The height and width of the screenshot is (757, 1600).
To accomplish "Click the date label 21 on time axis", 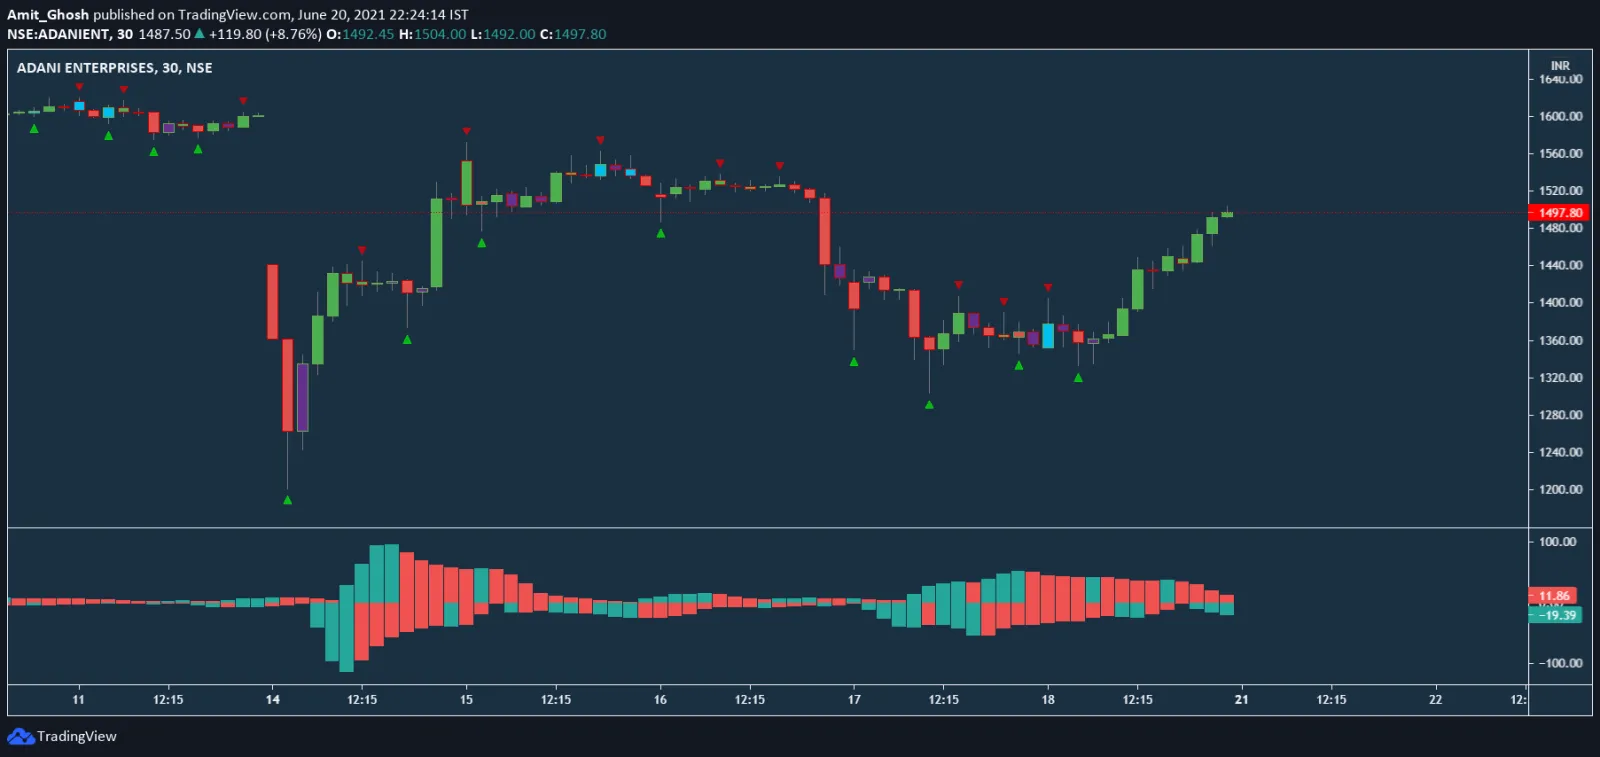I will [1241, 699].
